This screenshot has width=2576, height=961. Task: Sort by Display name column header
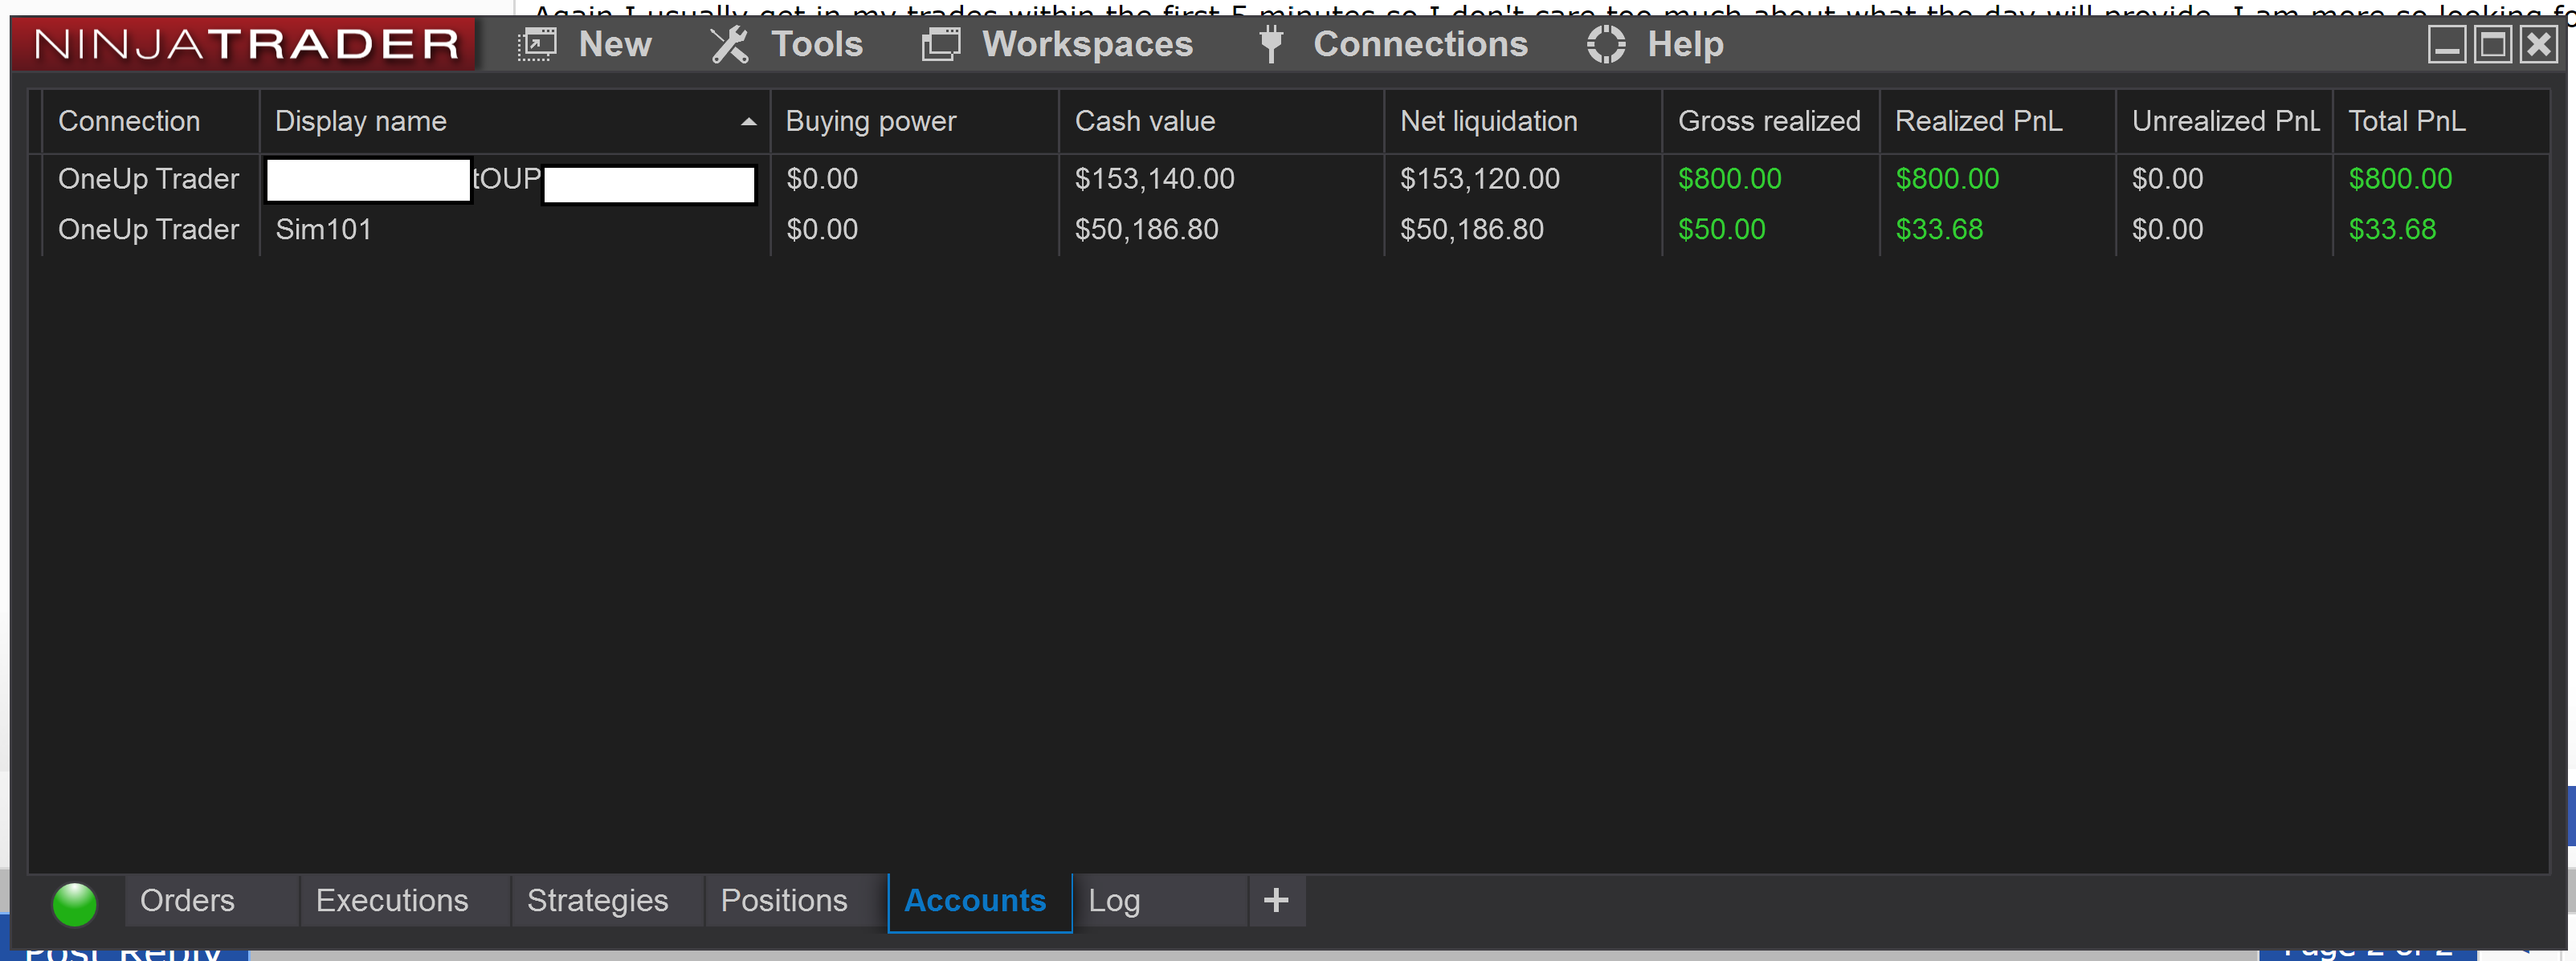click(515, 121)
